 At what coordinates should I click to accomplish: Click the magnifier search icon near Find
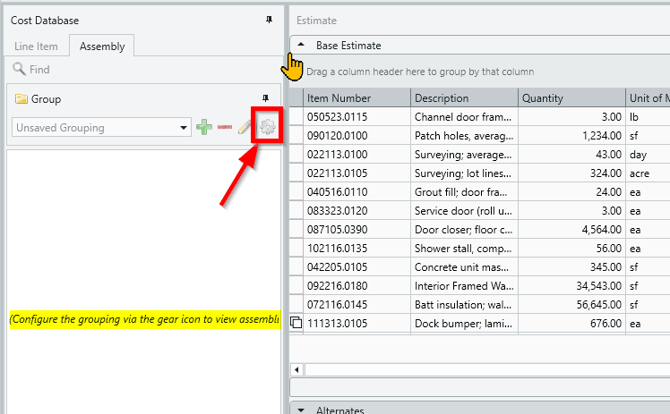[x=18, y=70]
